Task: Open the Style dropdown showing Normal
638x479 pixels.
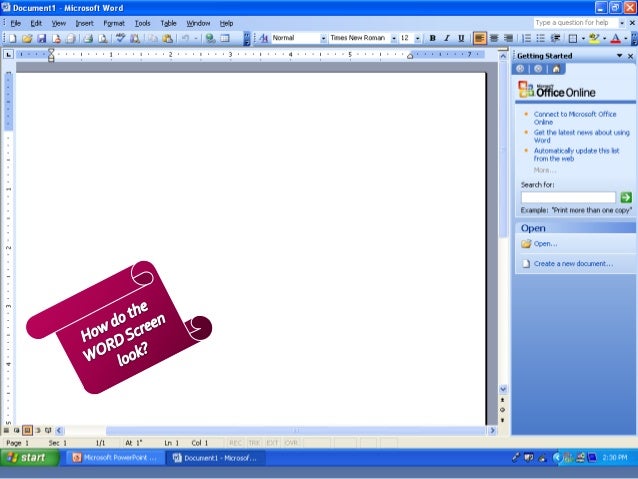Action: click(x=323, y=38)
